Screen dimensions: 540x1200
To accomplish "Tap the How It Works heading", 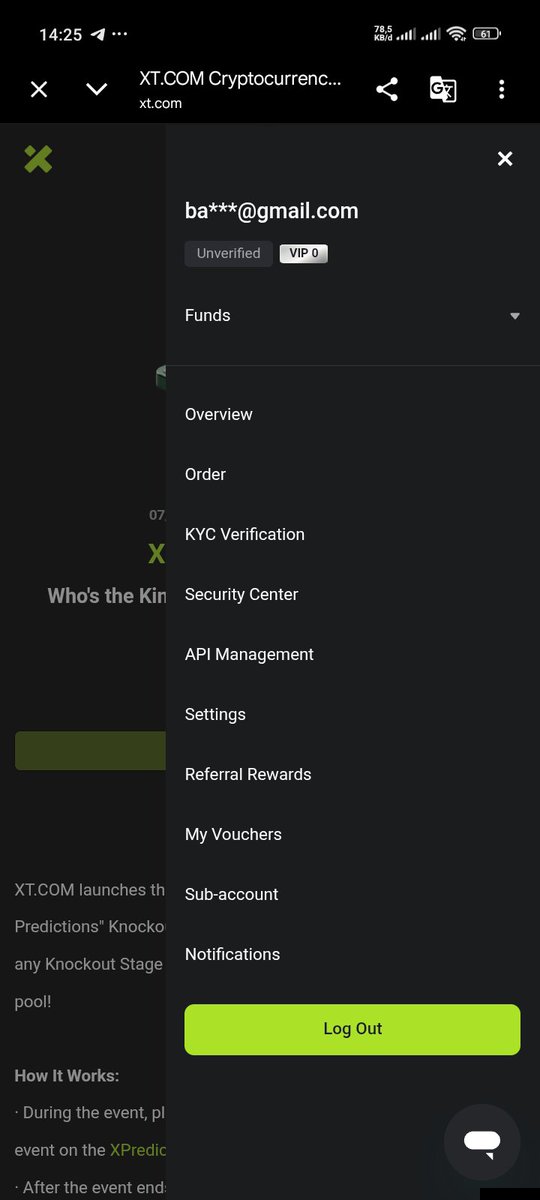I will click(x=67, y=1076).
